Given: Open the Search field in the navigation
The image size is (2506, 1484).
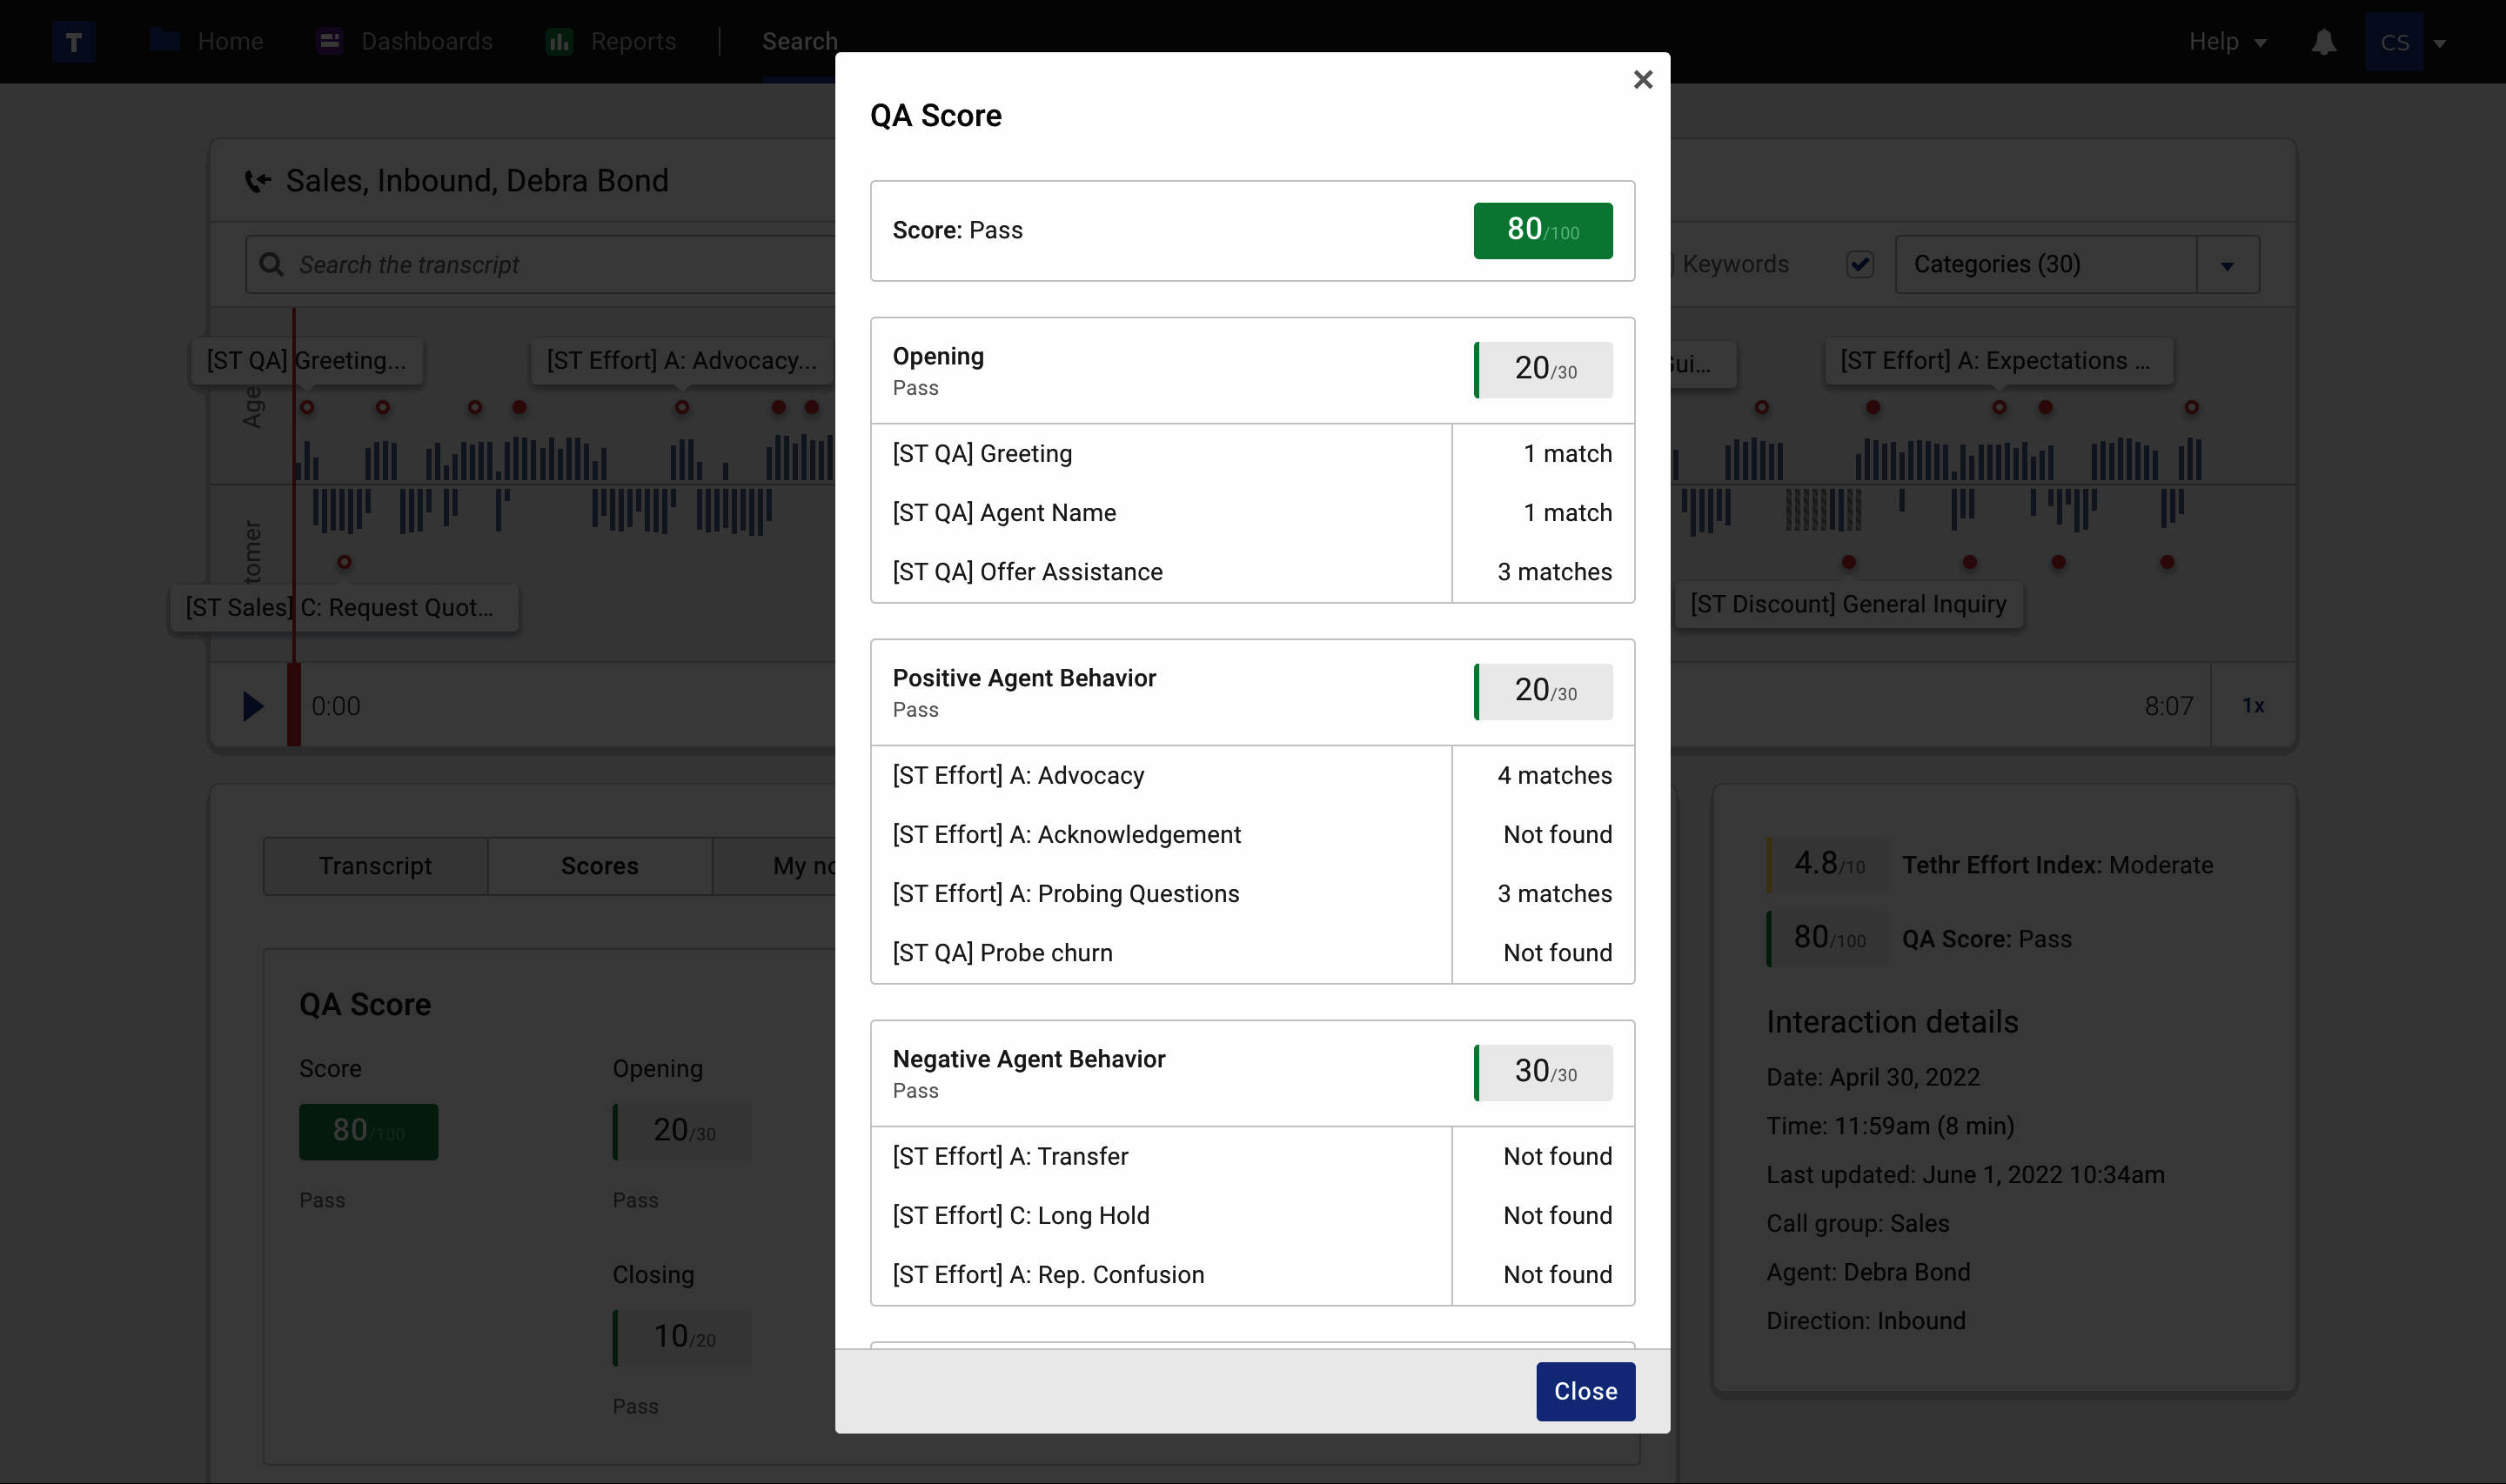Looking at the screenshot, I should click(798, 41).
